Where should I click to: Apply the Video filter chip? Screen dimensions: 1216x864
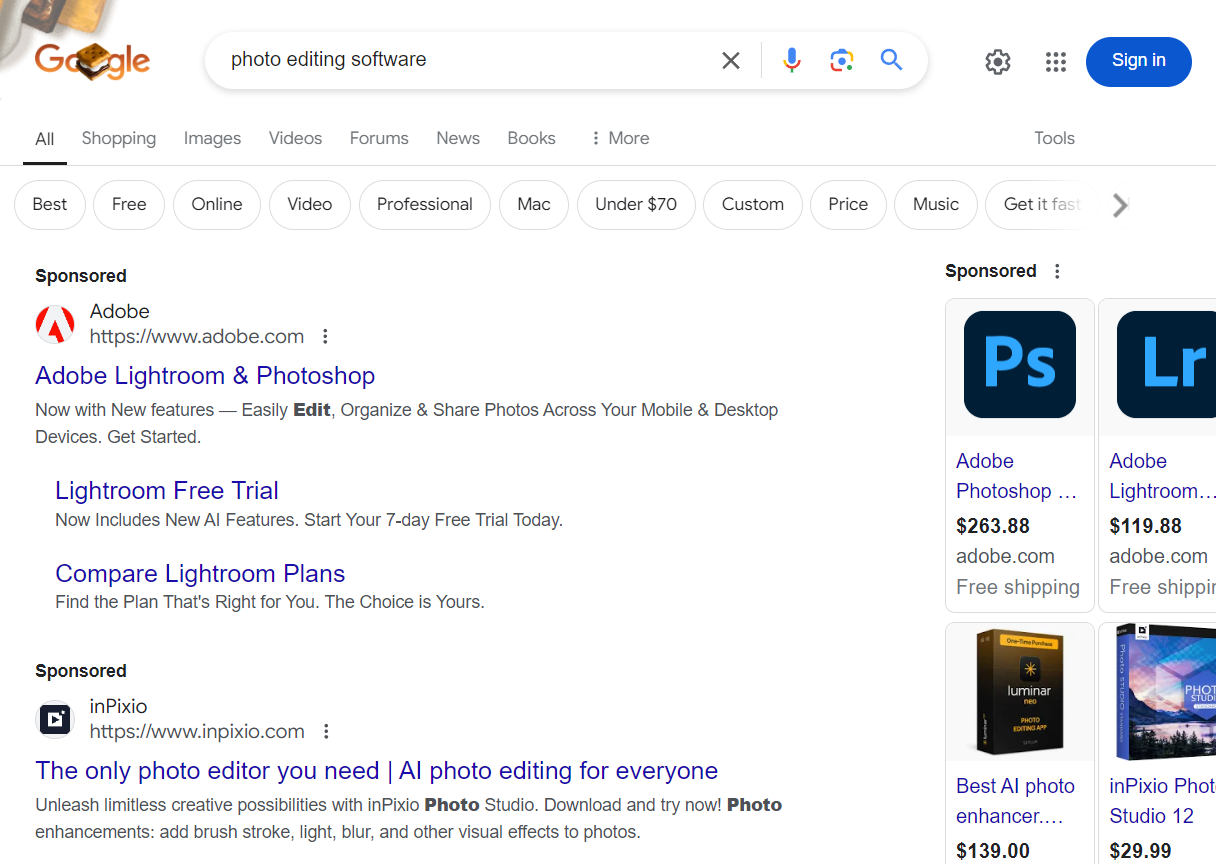click(310, 205)
